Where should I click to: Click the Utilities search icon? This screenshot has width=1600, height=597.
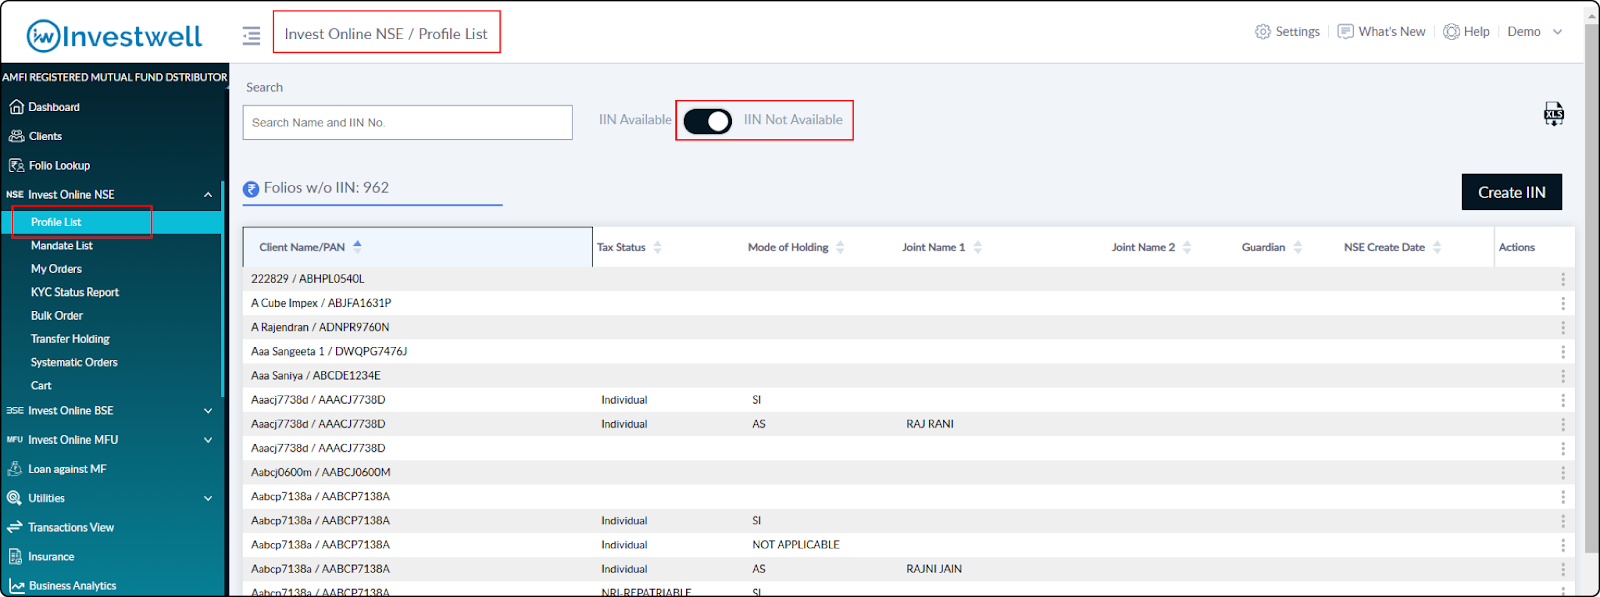point(15,498)
